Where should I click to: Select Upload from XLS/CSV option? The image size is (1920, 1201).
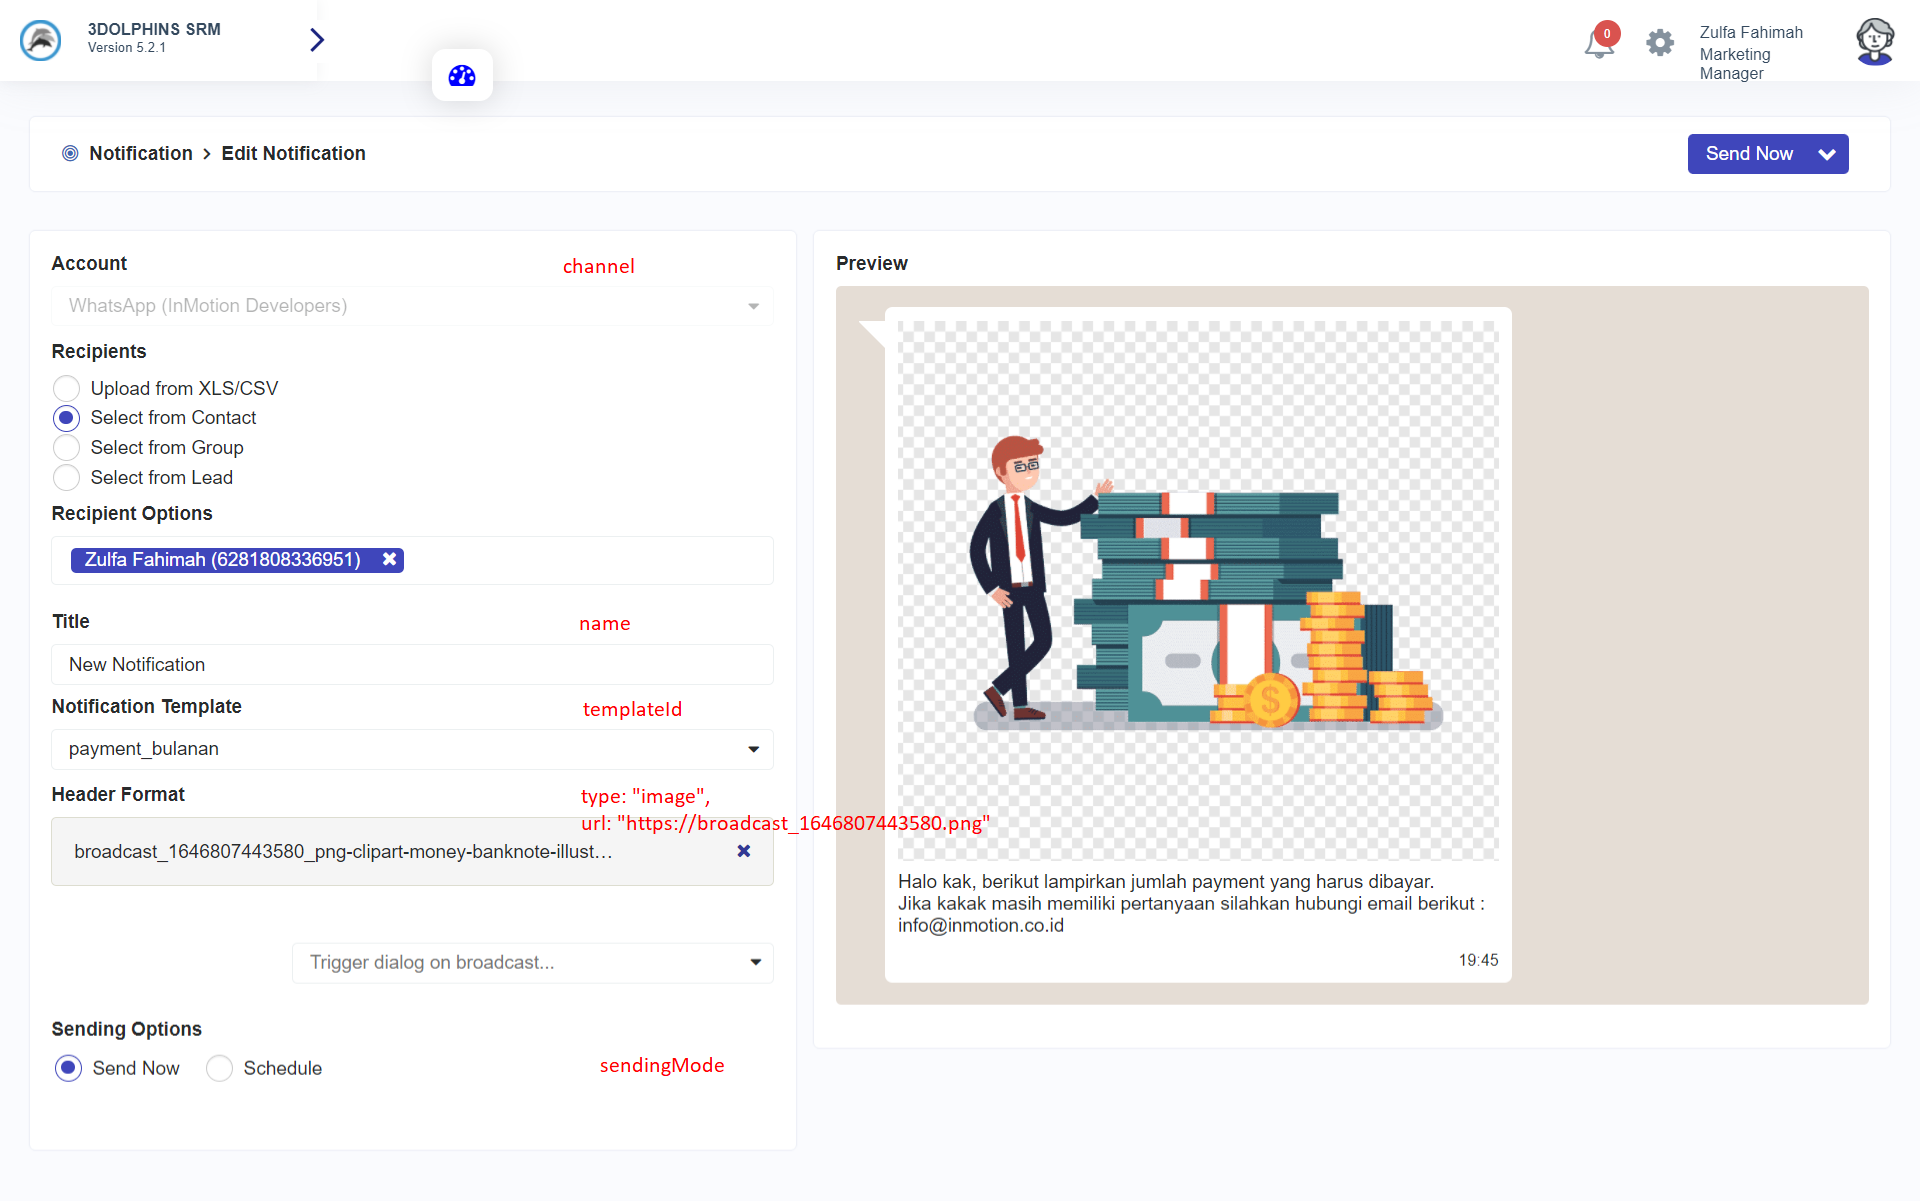click(x=67, y=388)
